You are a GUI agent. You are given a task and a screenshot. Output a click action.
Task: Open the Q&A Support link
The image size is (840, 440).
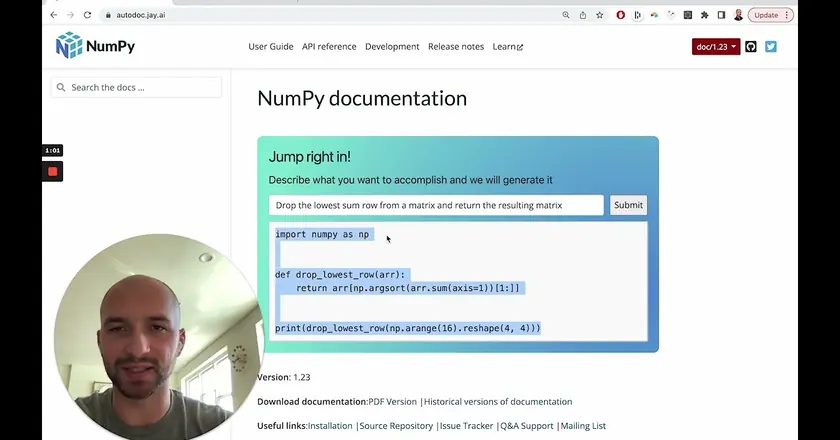tap(527, 426)
